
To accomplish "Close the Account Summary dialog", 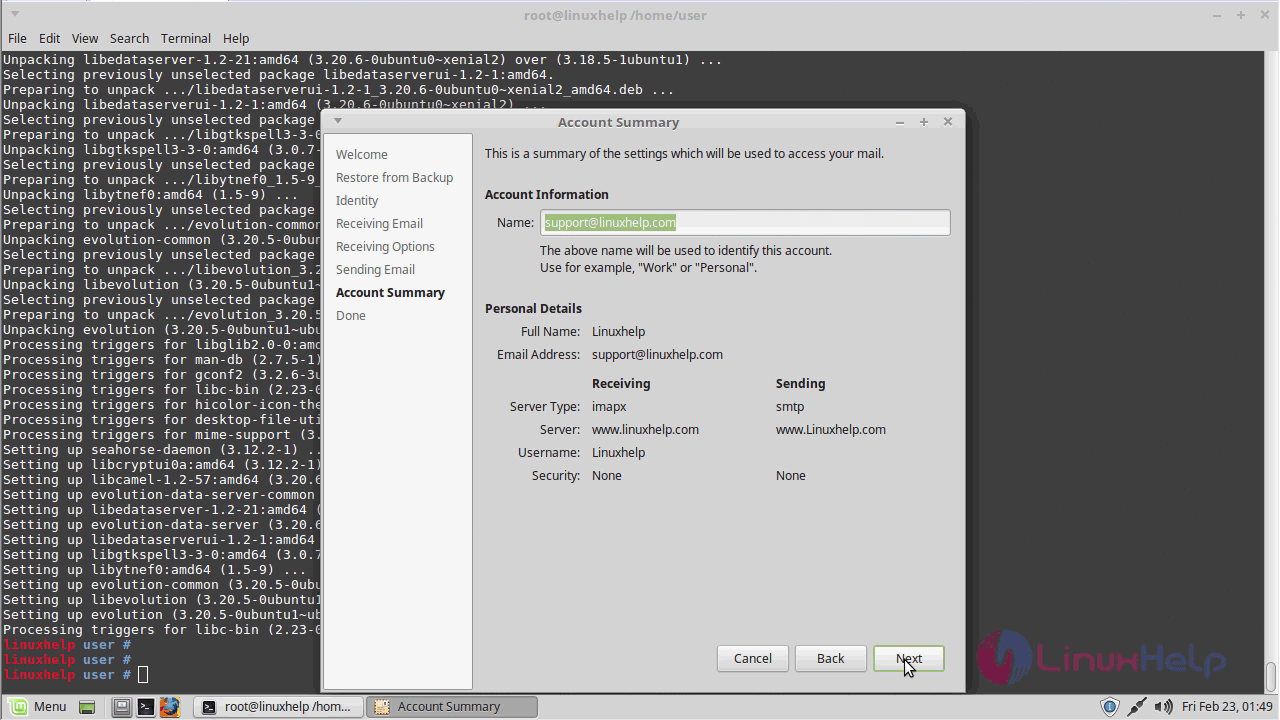I will 948,122.
